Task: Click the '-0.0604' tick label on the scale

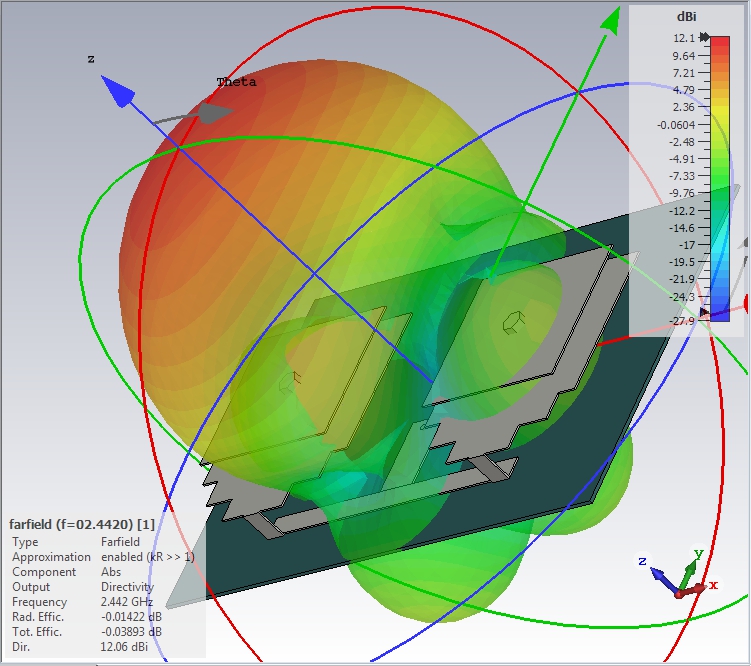Action: pyautogui.click(x=676, y=125)
